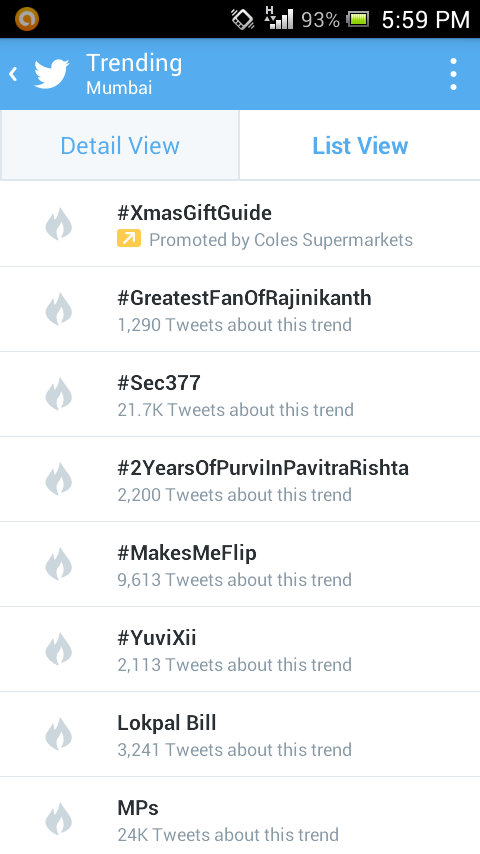Tap the Twitter bird logo
Viewport: 480px width, 854px height.
(x=51, y=74)
